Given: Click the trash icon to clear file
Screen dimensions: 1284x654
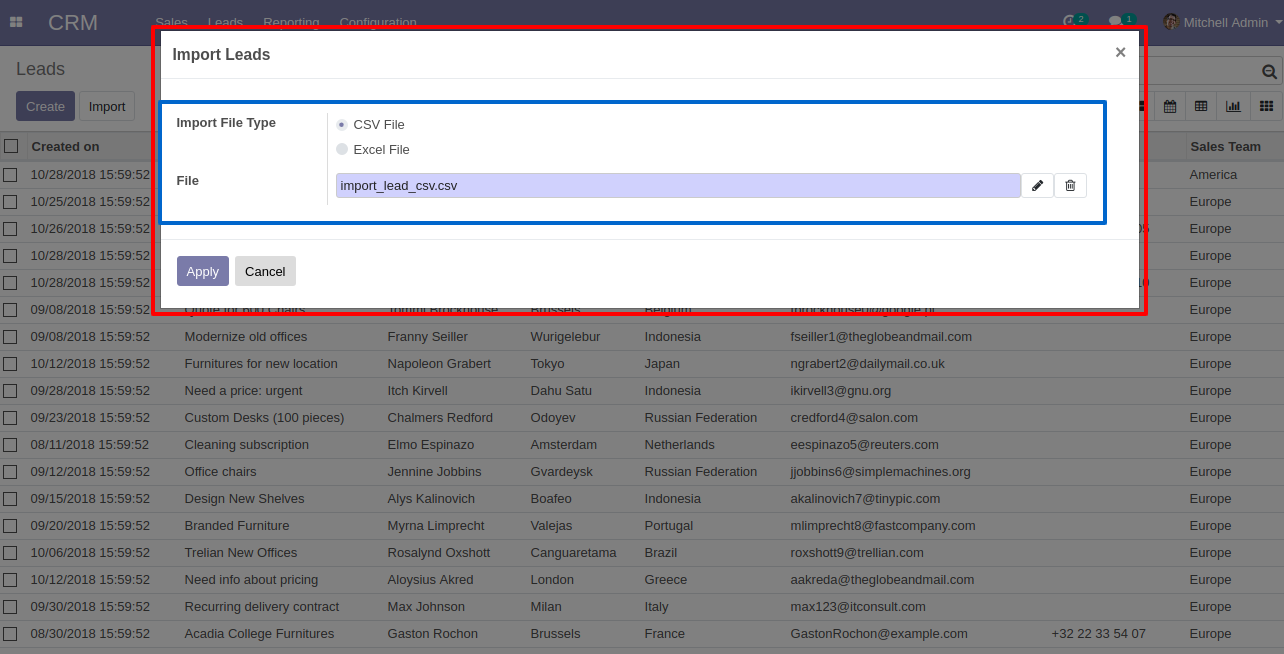Looking at the screenshot, I should tap(1070, 185).
